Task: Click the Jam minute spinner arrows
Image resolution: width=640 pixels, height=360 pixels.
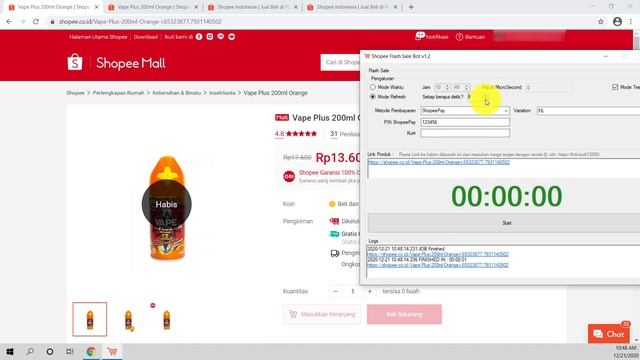Action: tap(467, 87)
